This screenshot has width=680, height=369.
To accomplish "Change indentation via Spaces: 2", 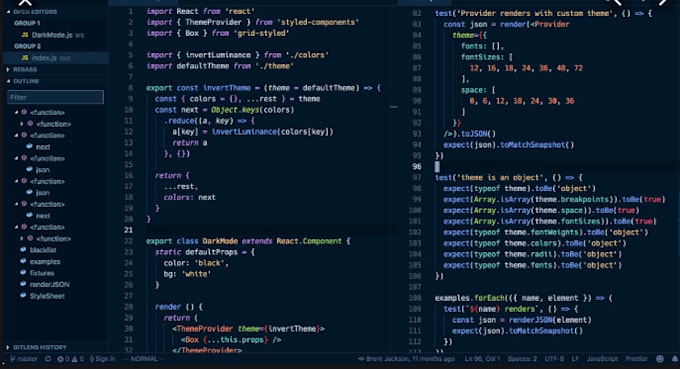I will click(522, 359).
